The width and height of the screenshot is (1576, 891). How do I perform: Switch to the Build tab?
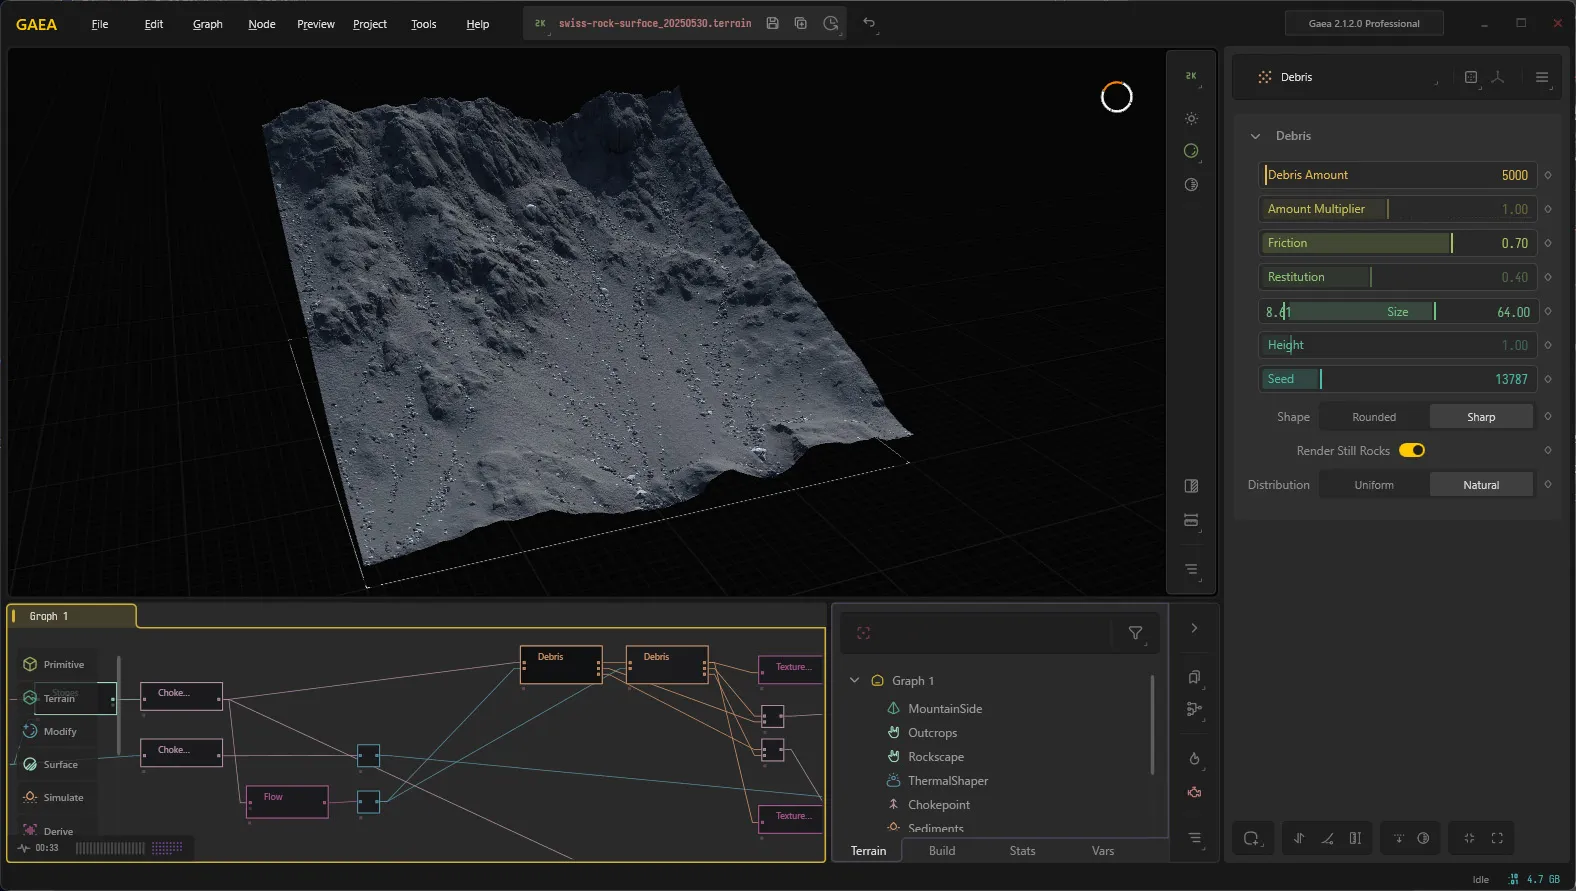[942, 851]
